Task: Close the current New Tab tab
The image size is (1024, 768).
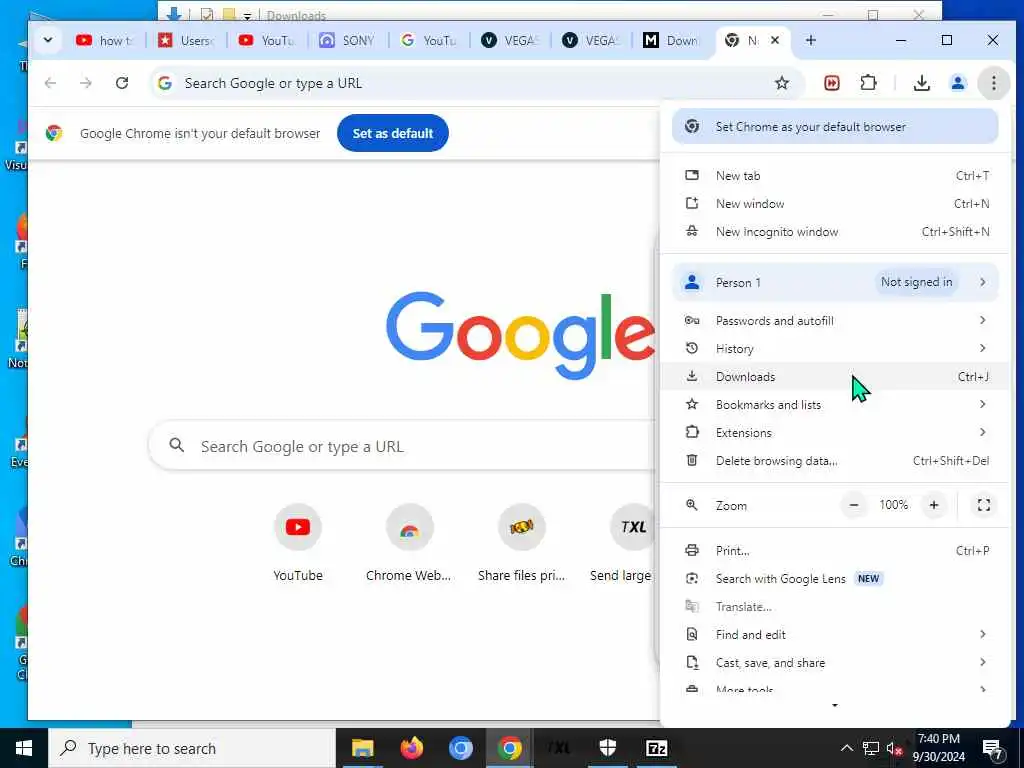Action: [x=775, y=40]
